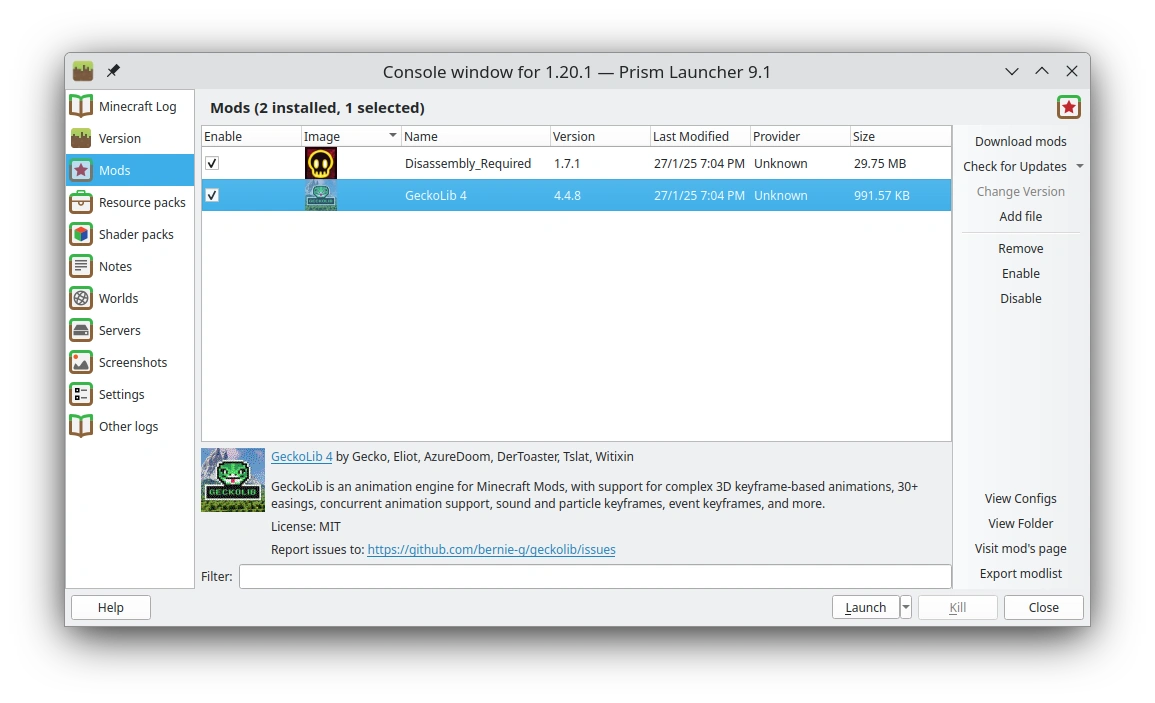Click the Resource packs icon
Screen dimensions: 1155x703
[81, 203]
